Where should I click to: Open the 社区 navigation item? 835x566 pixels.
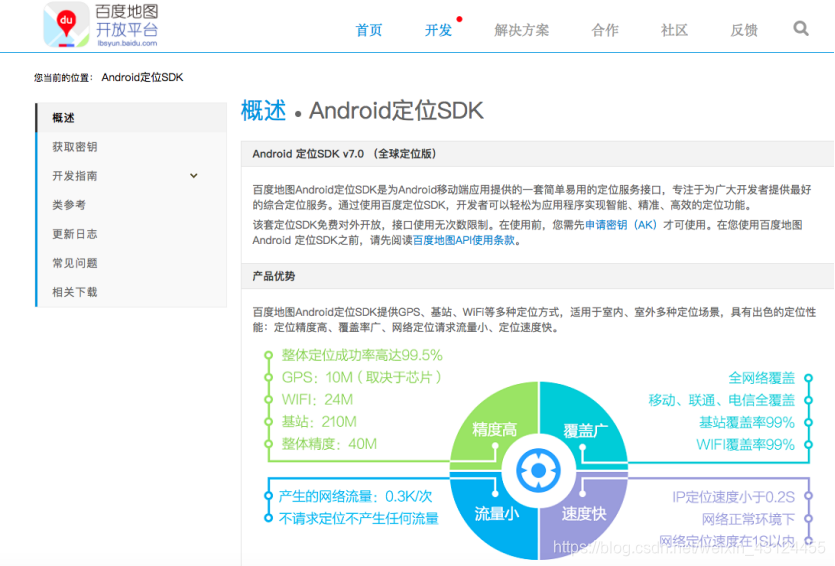click(x=674, y=30)
